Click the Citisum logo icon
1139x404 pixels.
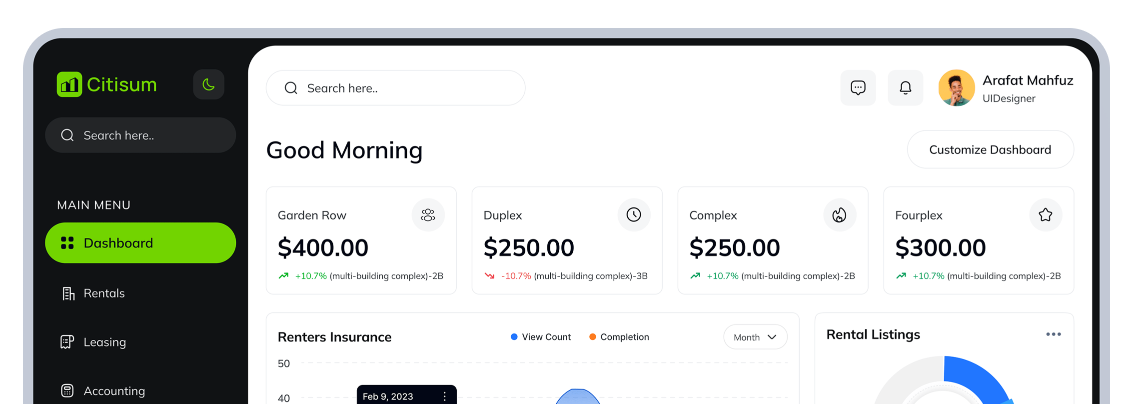pos(69,85)
